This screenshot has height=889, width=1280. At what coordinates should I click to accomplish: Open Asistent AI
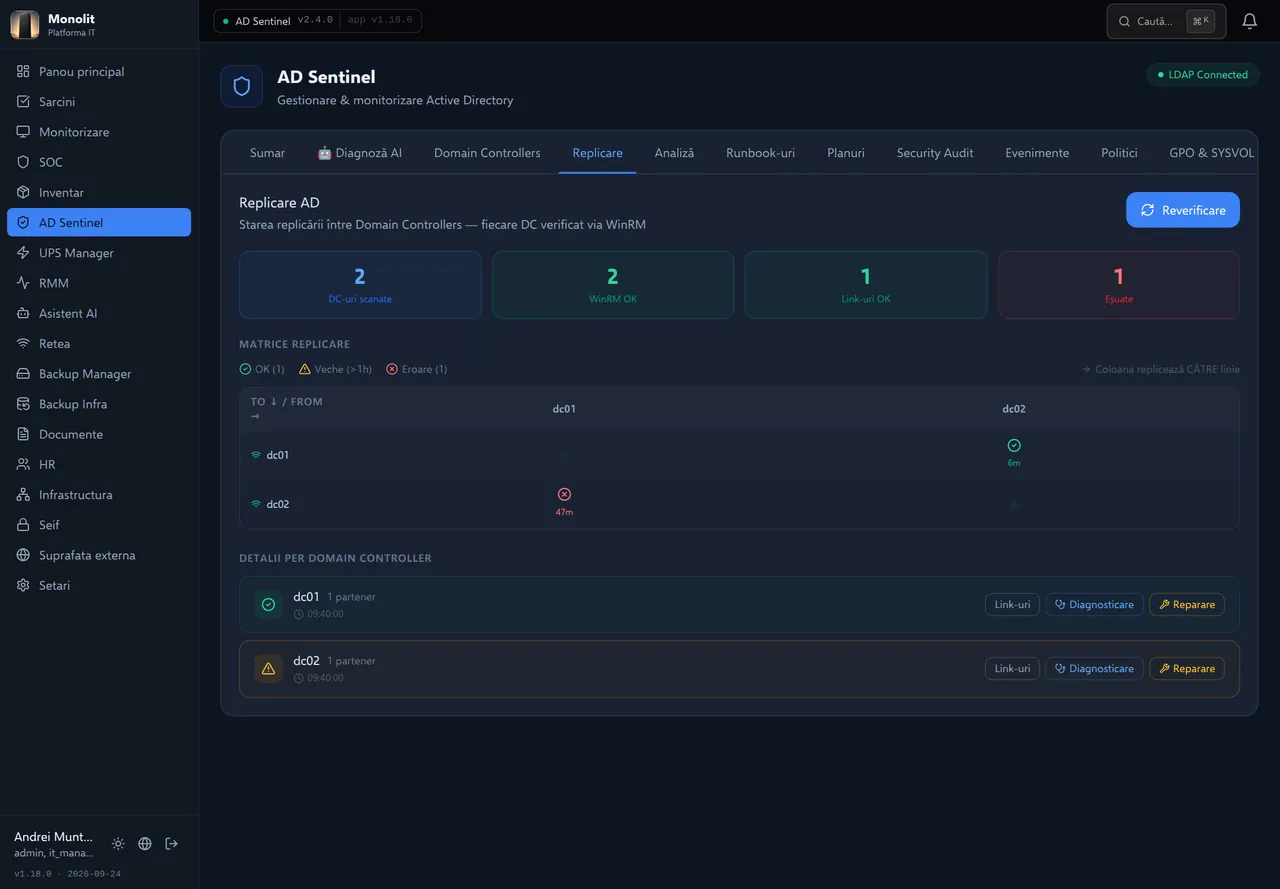click(98, 313)
